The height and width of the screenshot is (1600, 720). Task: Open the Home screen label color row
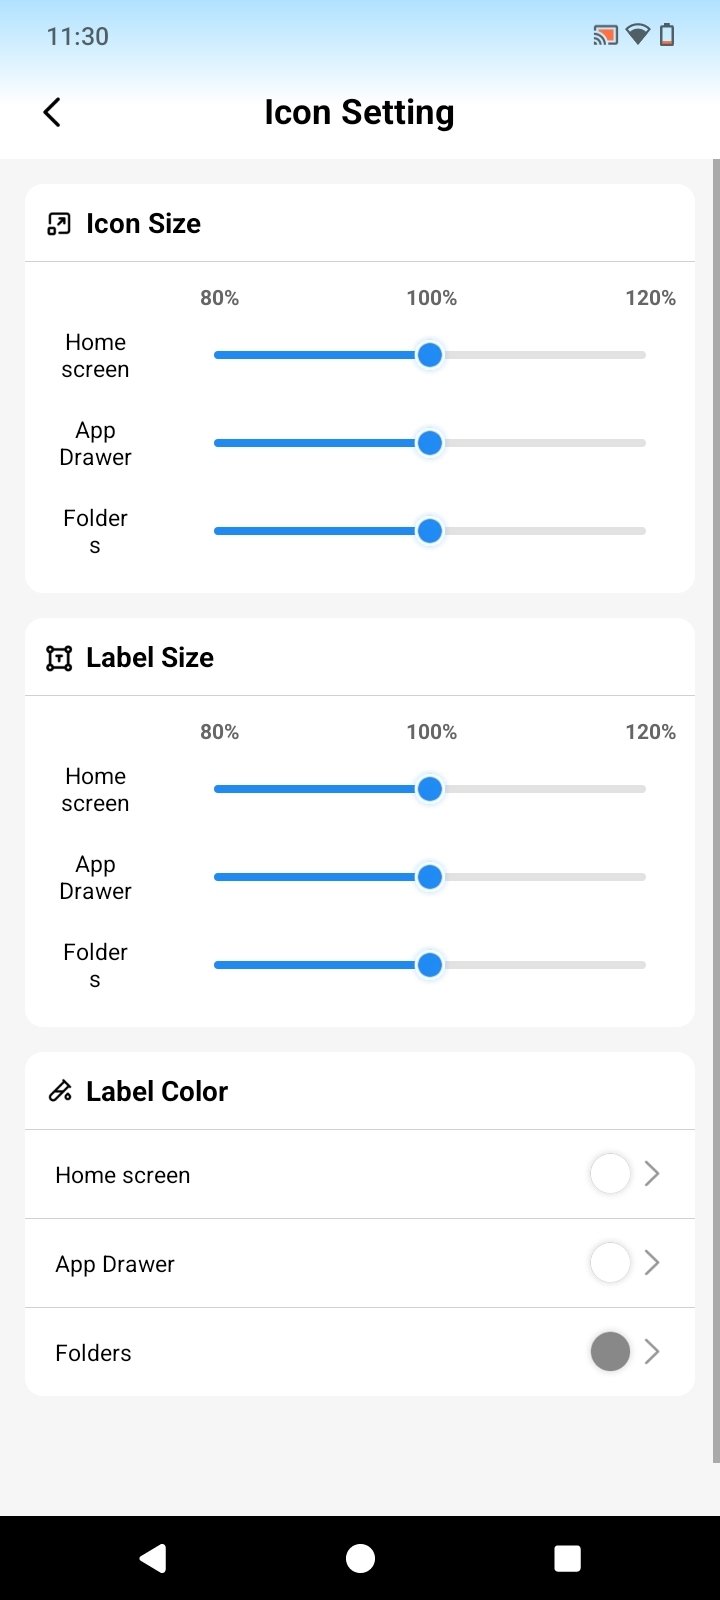click(300, 1175)
